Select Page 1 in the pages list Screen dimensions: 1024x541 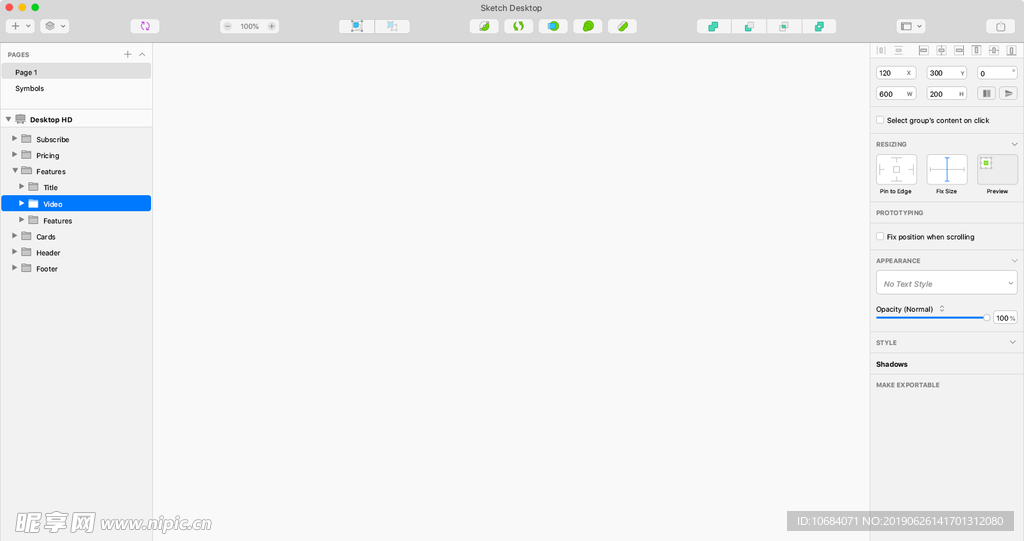(x=26, y=72)
